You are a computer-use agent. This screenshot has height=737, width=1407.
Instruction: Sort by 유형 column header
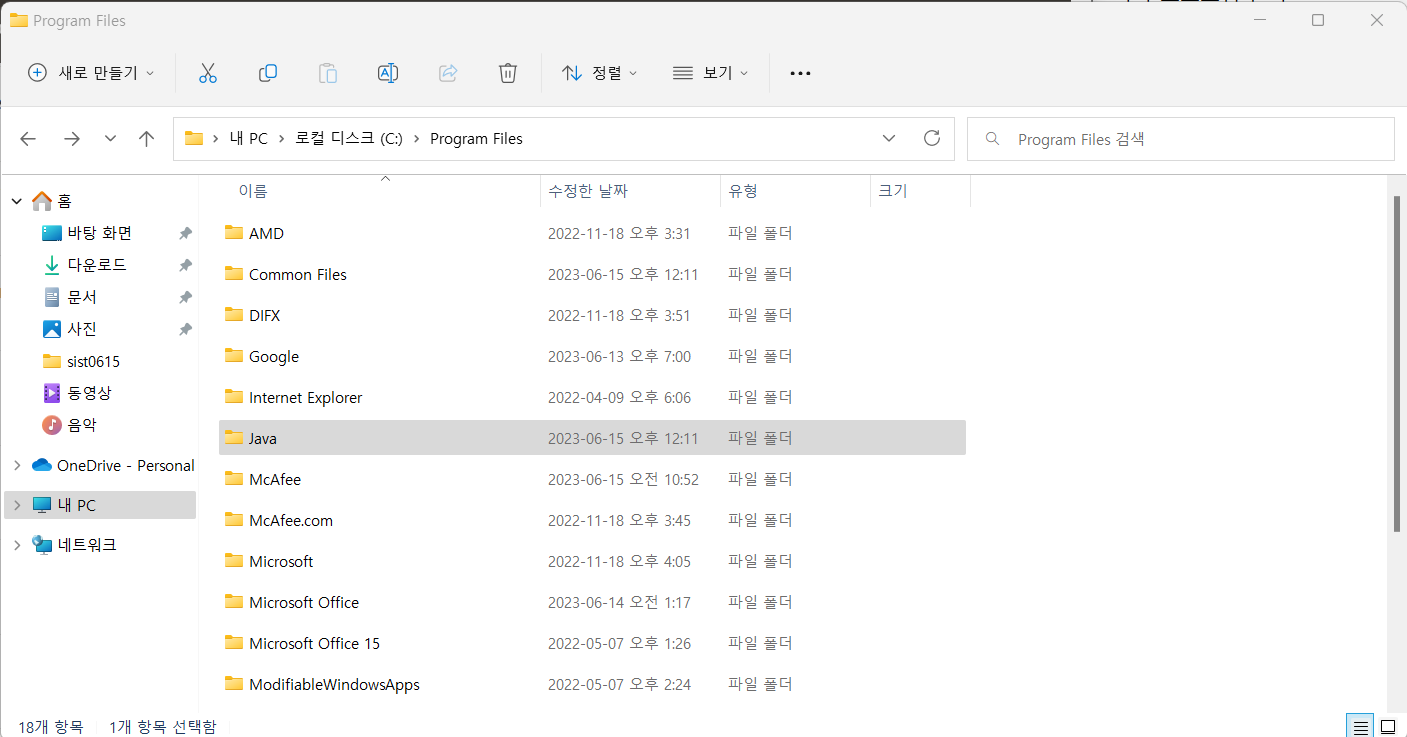tap(743, 191)
